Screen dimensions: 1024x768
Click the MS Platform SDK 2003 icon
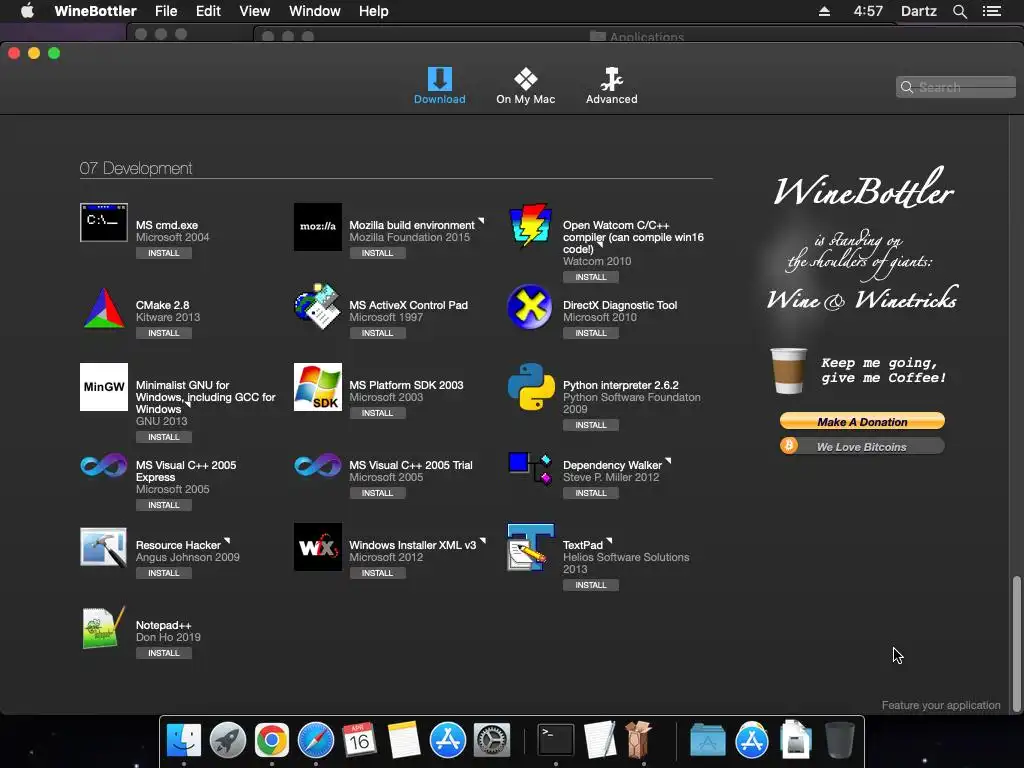(317, 387)
